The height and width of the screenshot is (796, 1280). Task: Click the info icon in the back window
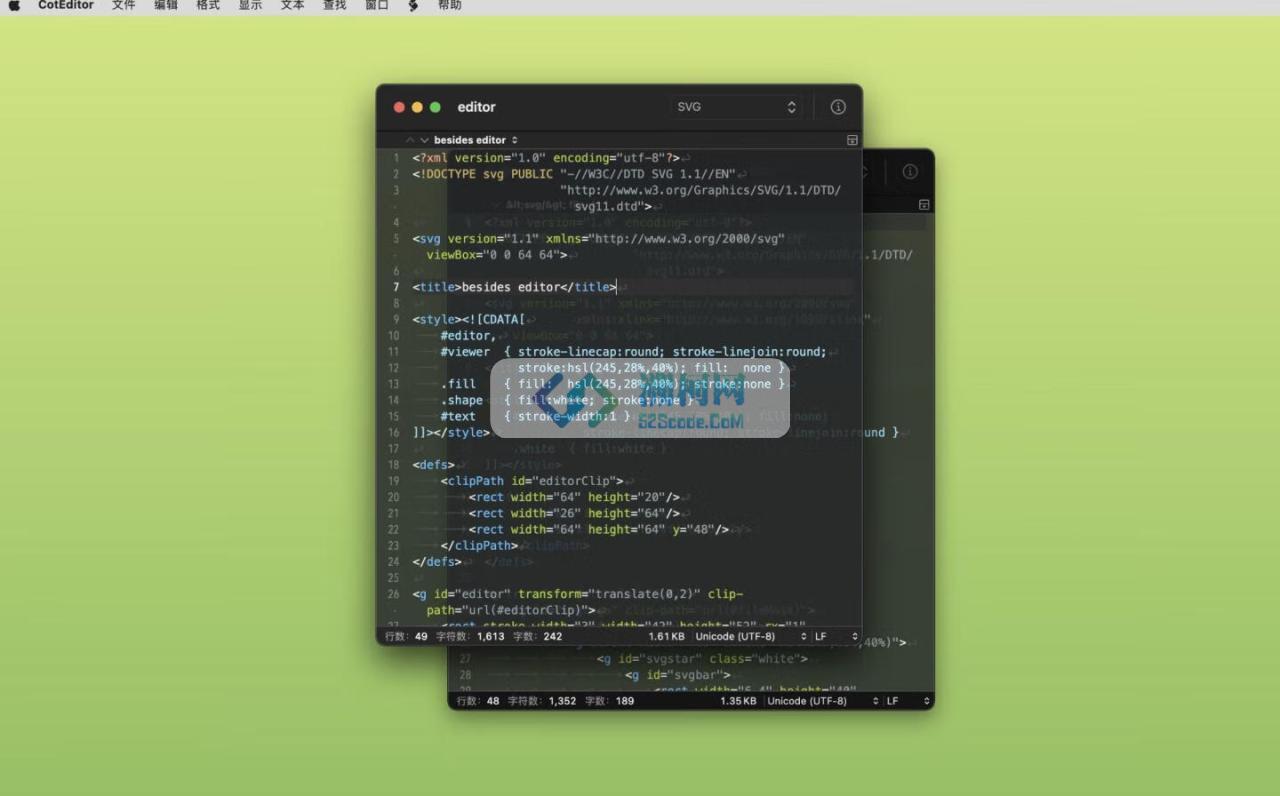point(910,171)
